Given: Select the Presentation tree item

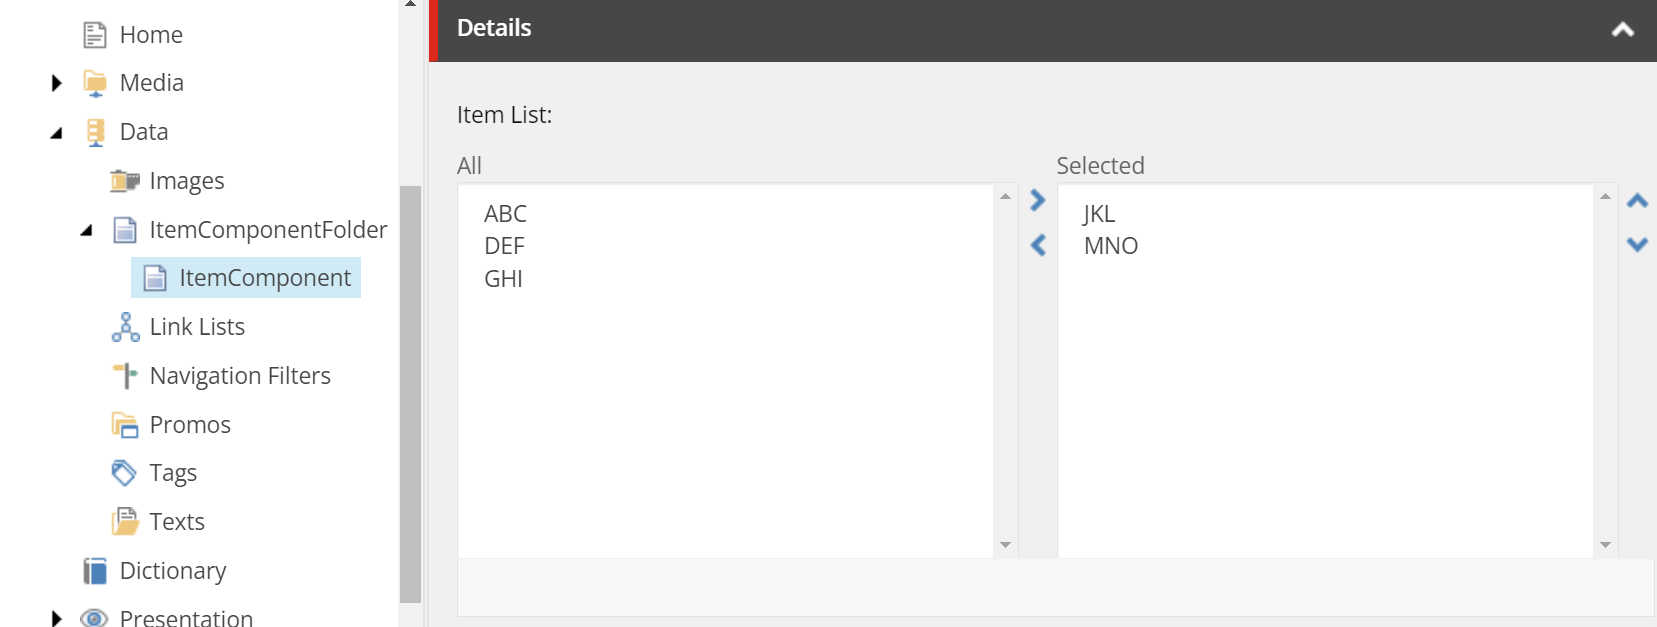Looking at the screenshot, I should pyautogui.click(x=186, y=618).
